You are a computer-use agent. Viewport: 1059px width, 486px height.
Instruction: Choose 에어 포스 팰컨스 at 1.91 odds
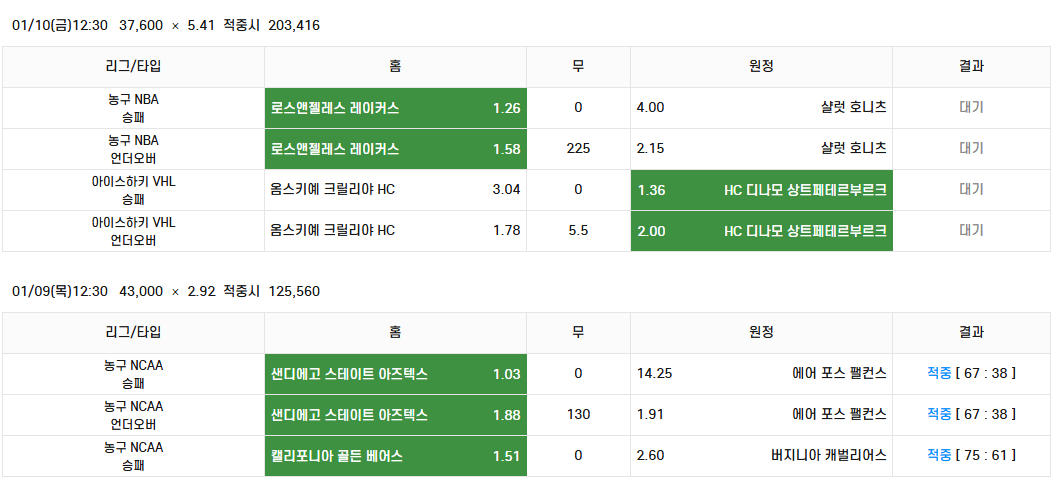[x=761, y=415]
